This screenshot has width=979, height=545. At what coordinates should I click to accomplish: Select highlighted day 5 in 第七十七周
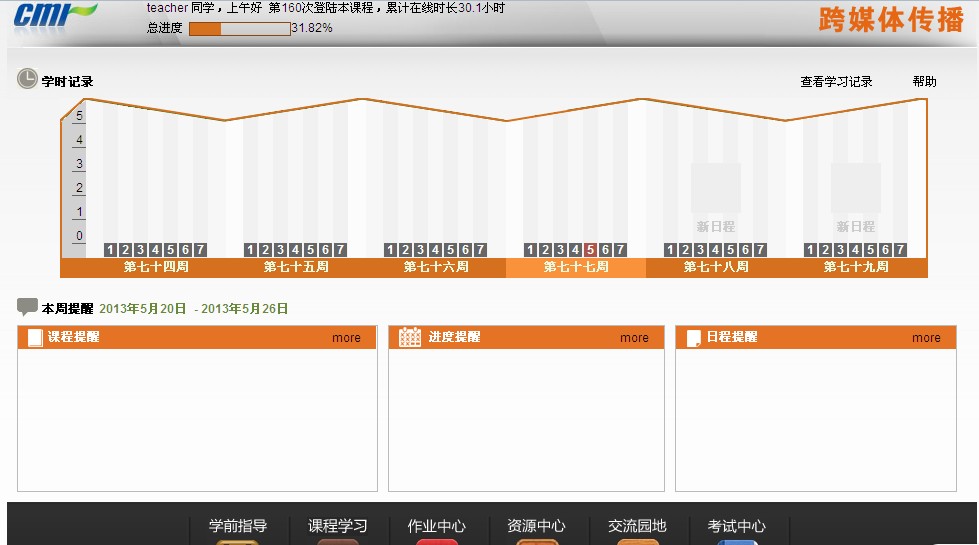(x=590, y=250)
